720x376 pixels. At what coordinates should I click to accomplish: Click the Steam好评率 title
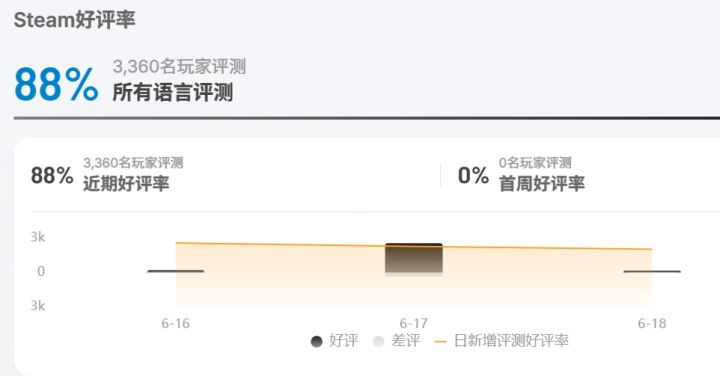point(74,20)
